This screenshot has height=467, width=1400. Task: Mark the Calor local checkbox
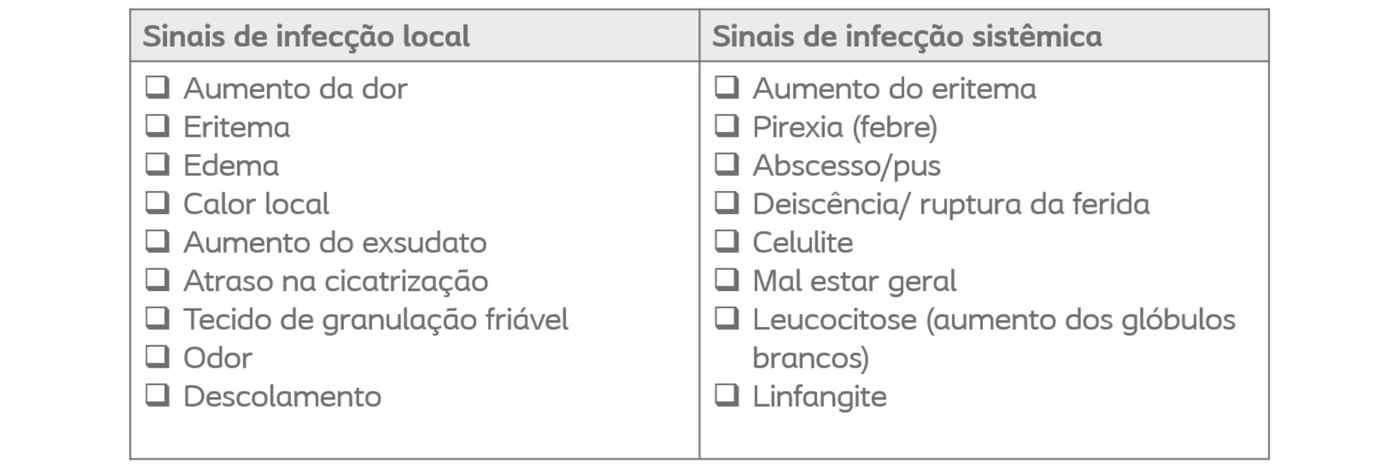156,204
